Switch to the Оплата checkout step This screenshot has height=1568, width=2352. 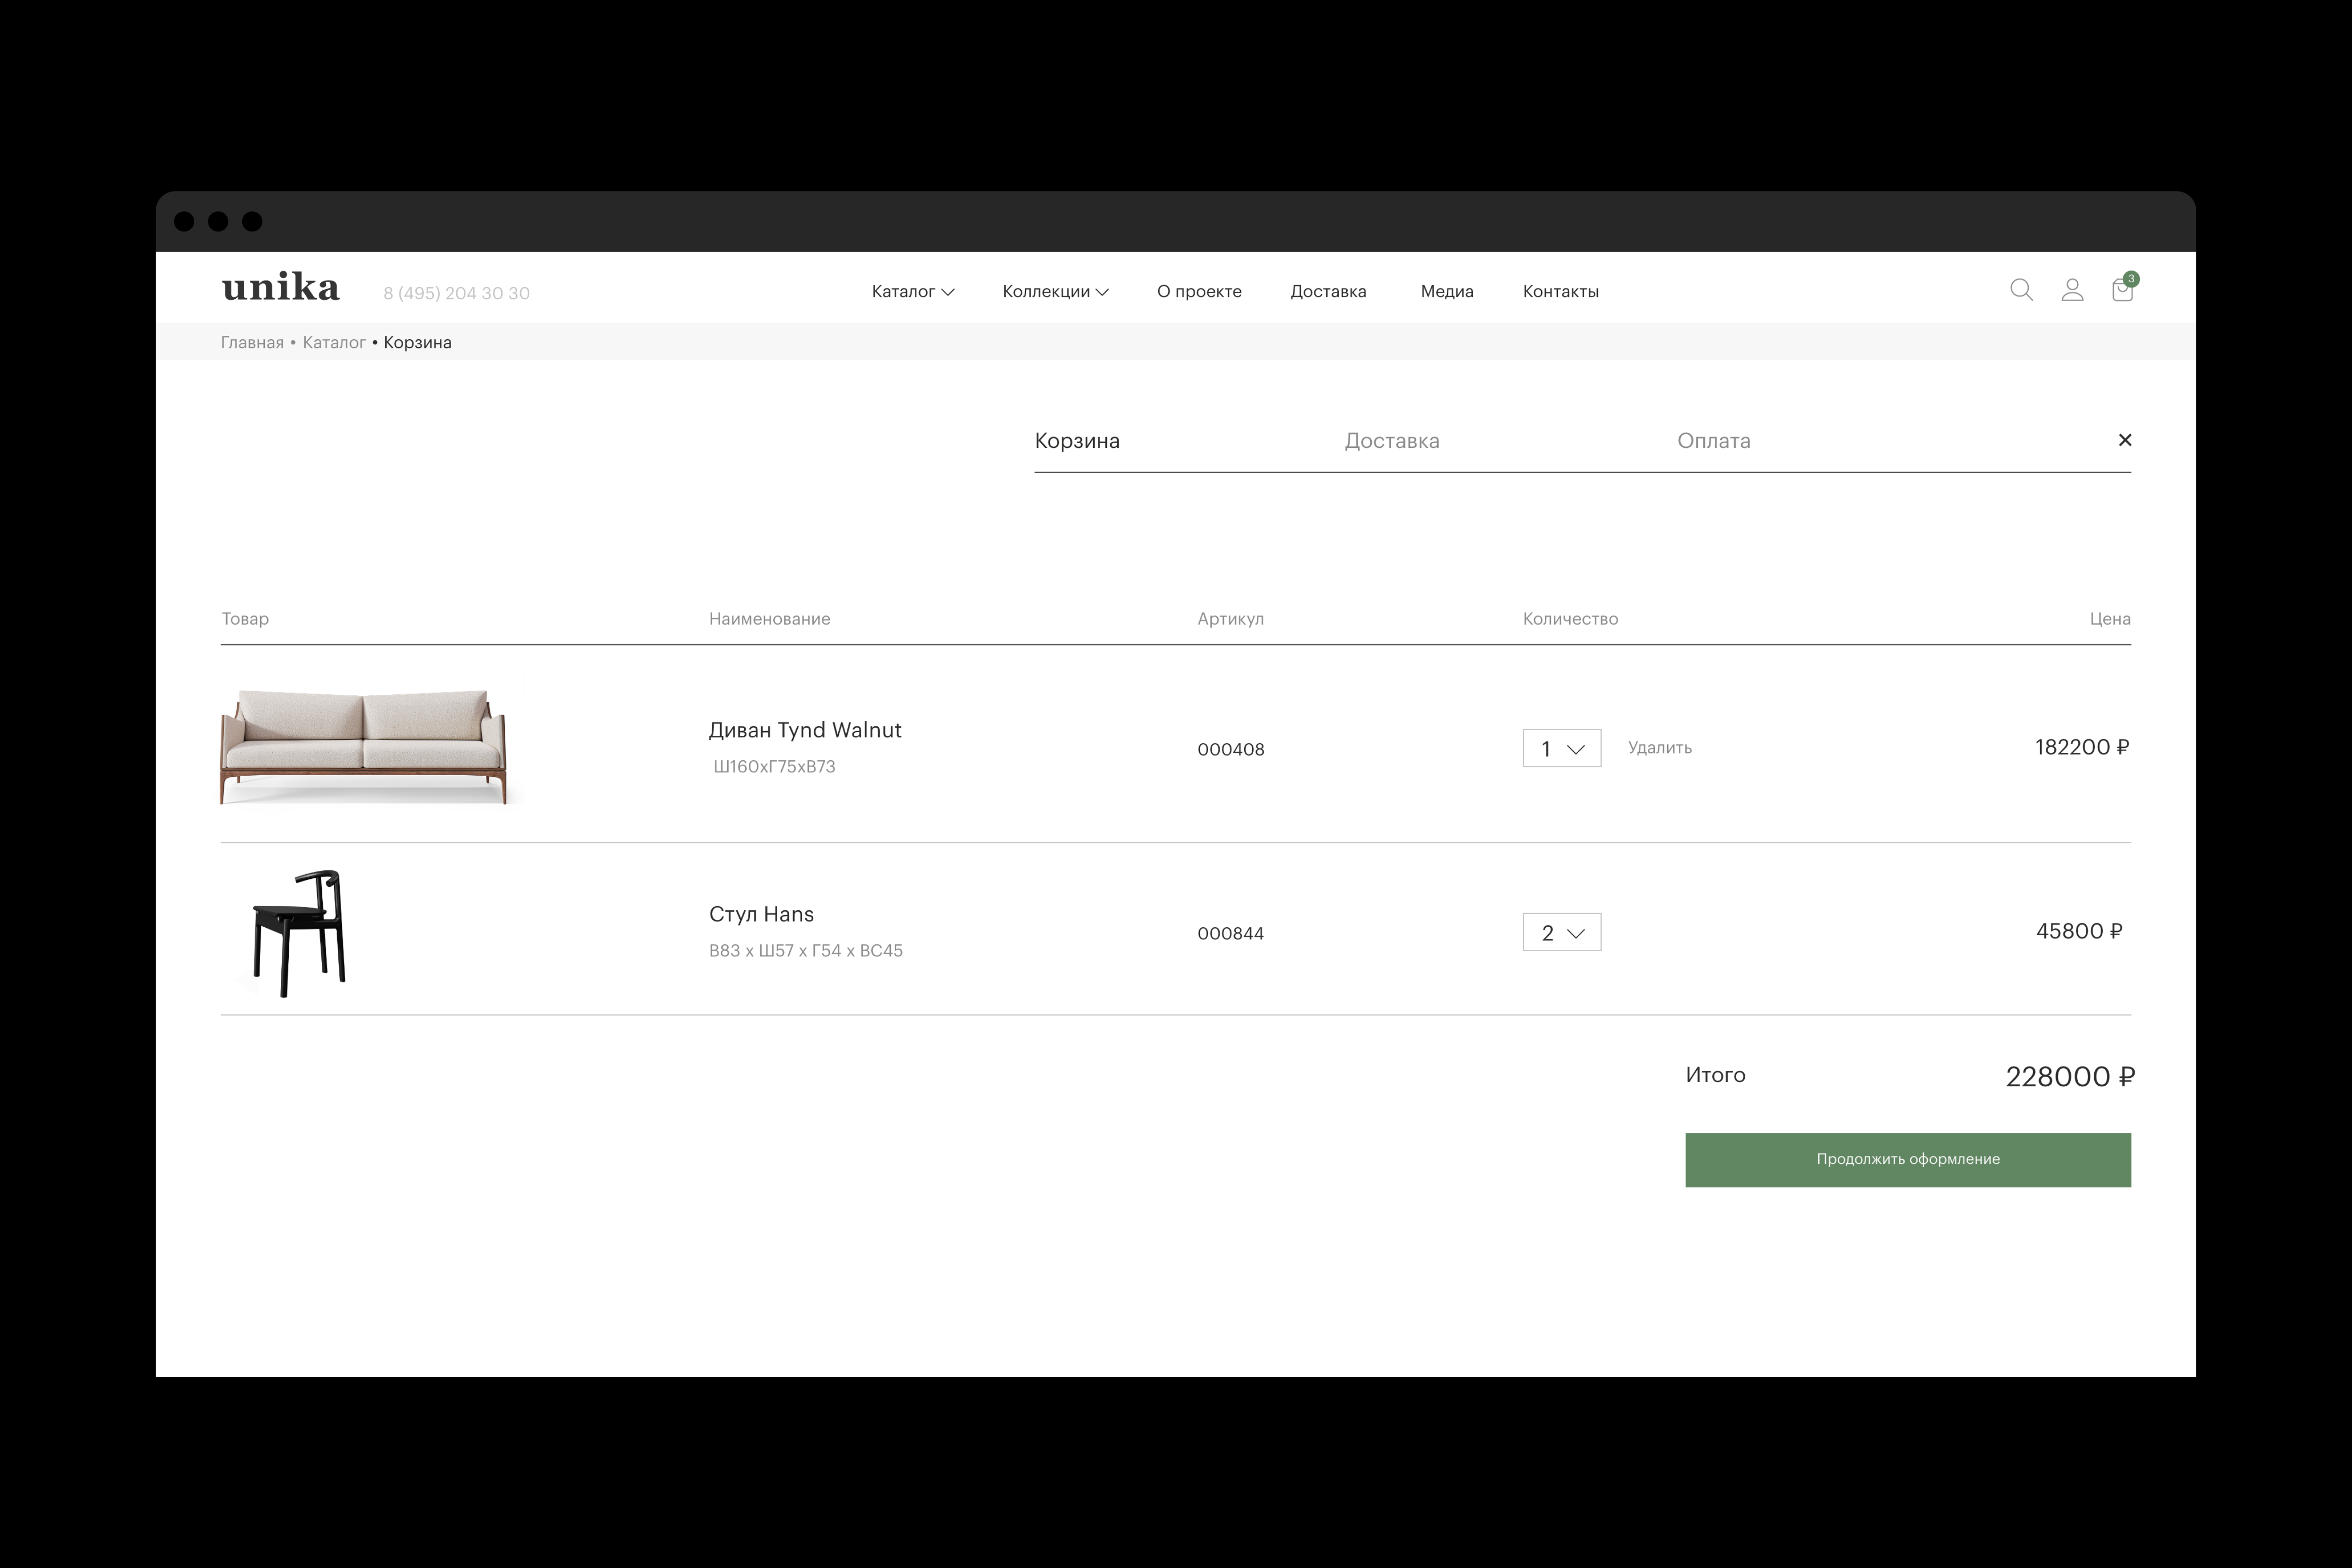pyautogui.click(x=1713, y=441)
